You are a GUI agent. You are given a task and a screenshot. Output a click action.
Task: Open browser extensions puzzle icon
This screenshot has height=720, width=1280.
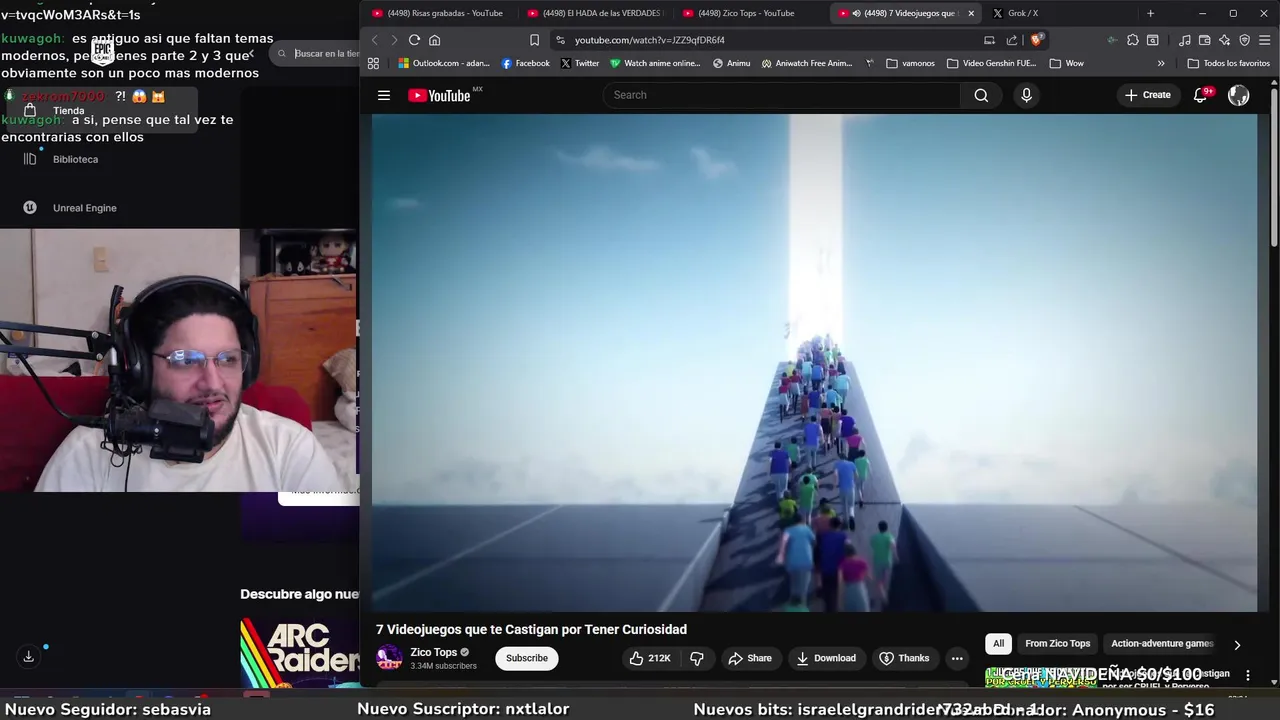pos(1132,40)
